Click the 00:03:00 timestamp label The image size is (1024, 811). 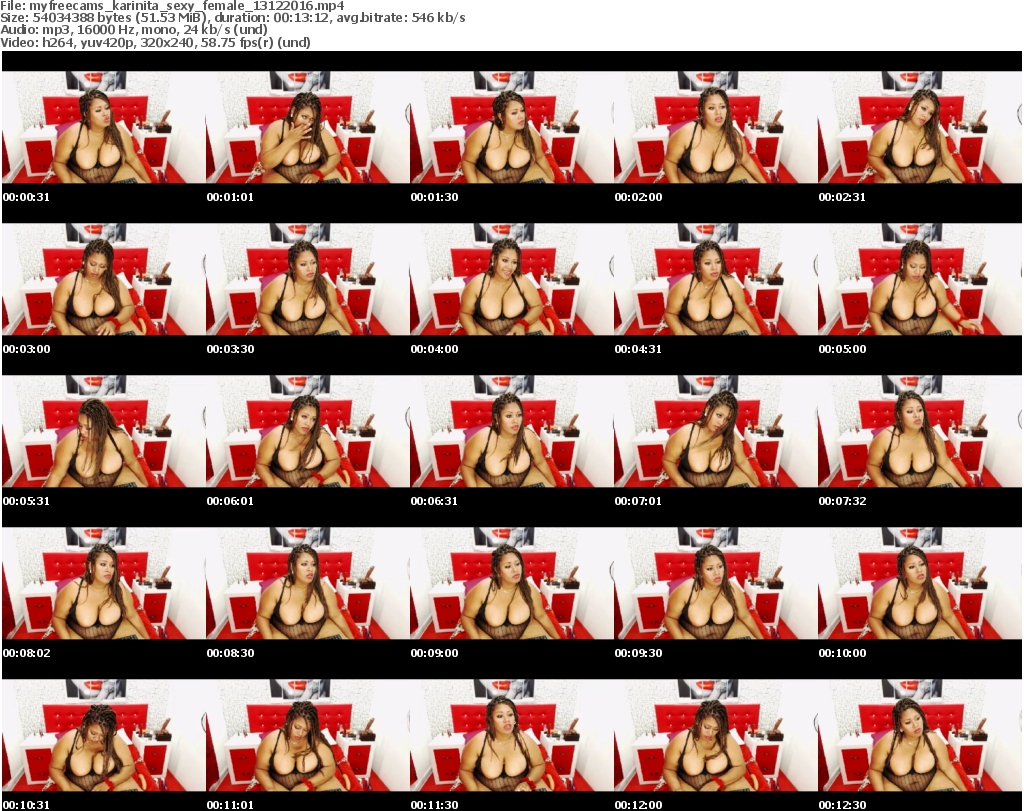(x=26, y=349)
